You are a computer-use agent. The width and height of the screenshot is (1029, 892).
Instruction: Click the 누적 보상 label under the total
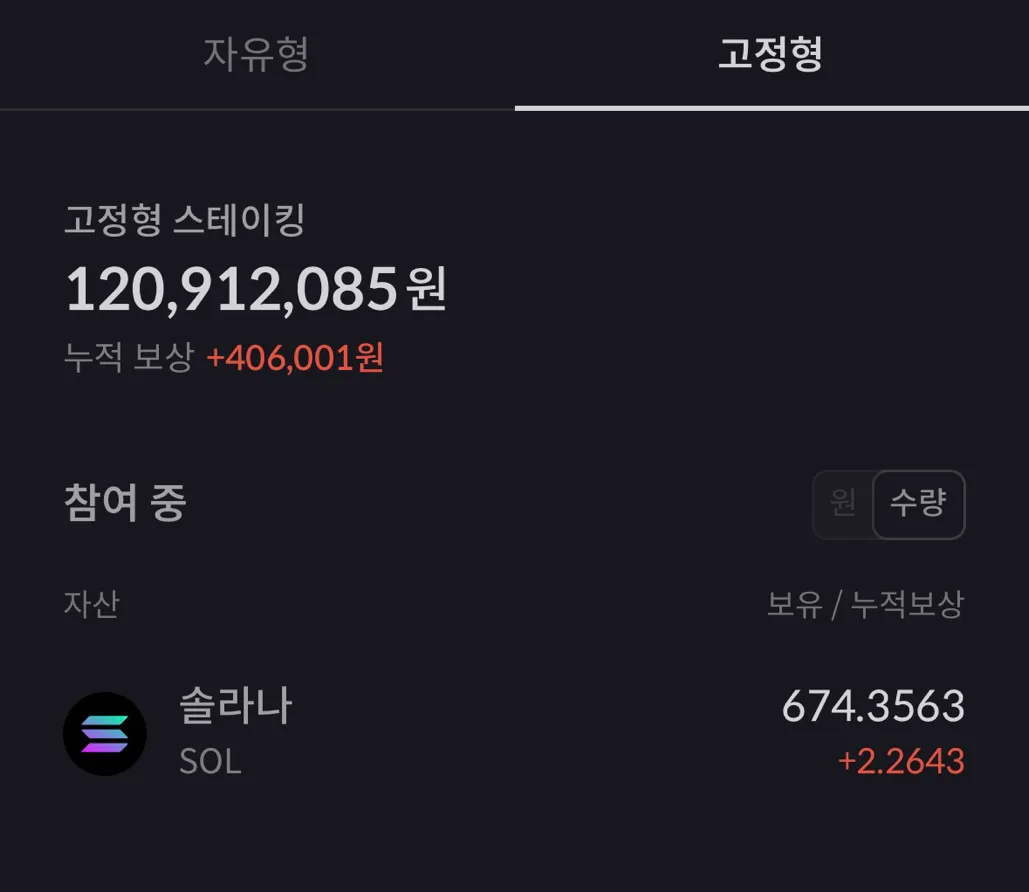pos(128,357)
